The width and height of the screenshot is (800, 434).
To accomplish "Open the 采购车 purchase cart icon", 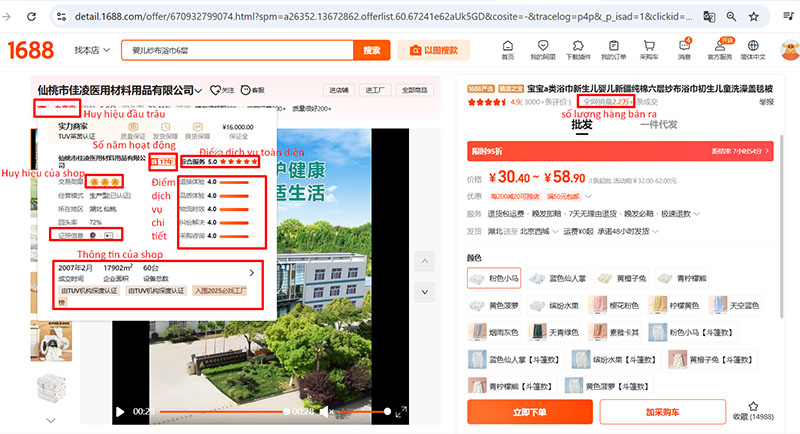I will (647, 46).
